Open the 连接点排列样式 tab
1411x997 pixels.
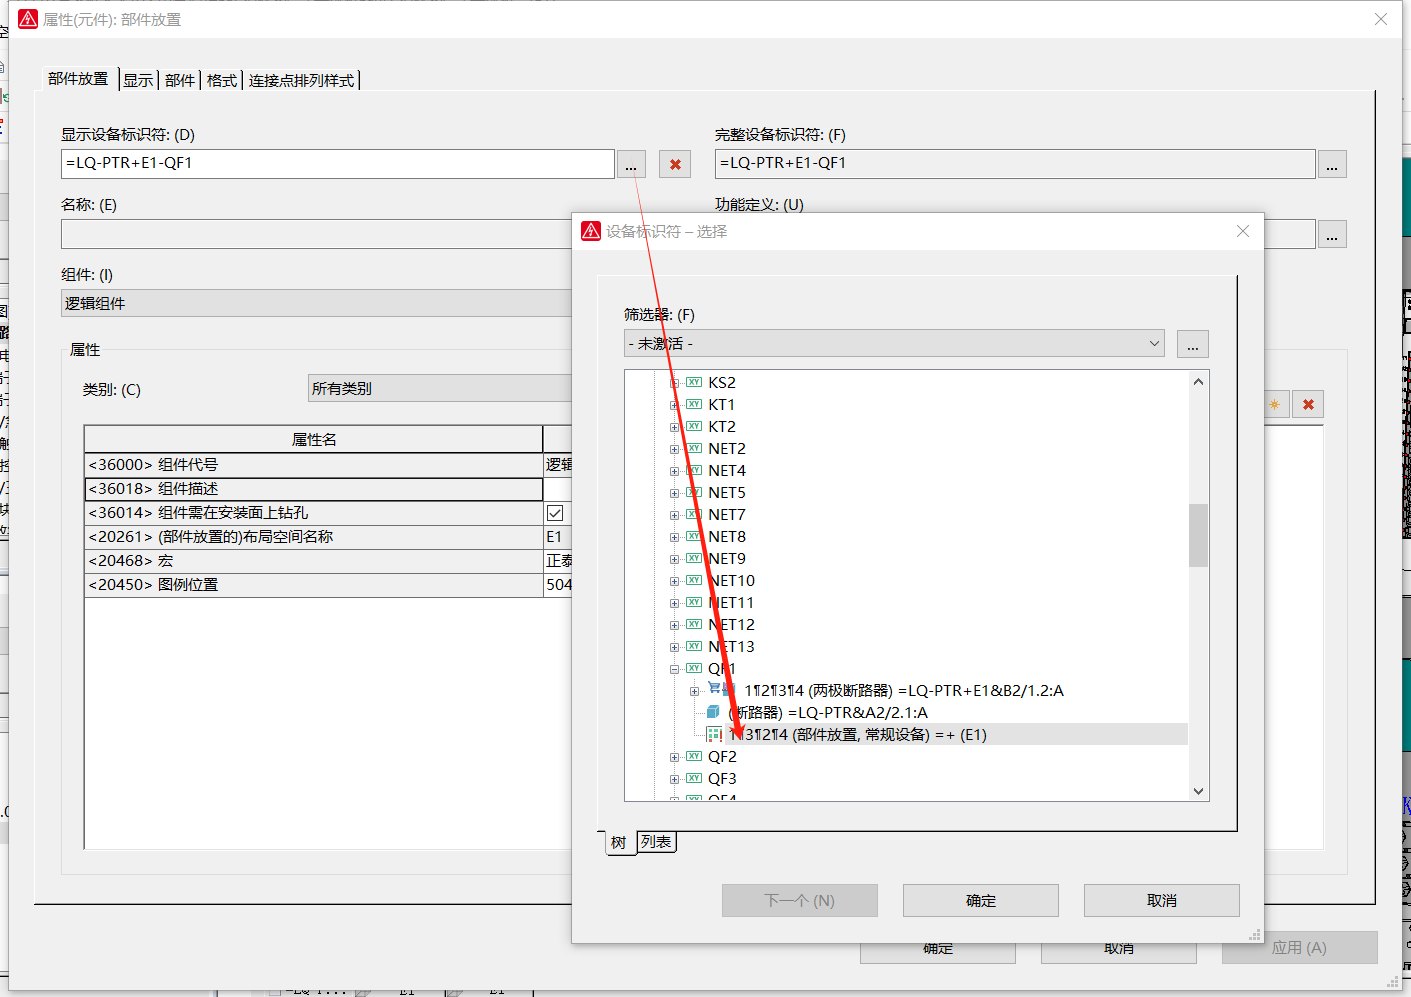pos(301,80)
